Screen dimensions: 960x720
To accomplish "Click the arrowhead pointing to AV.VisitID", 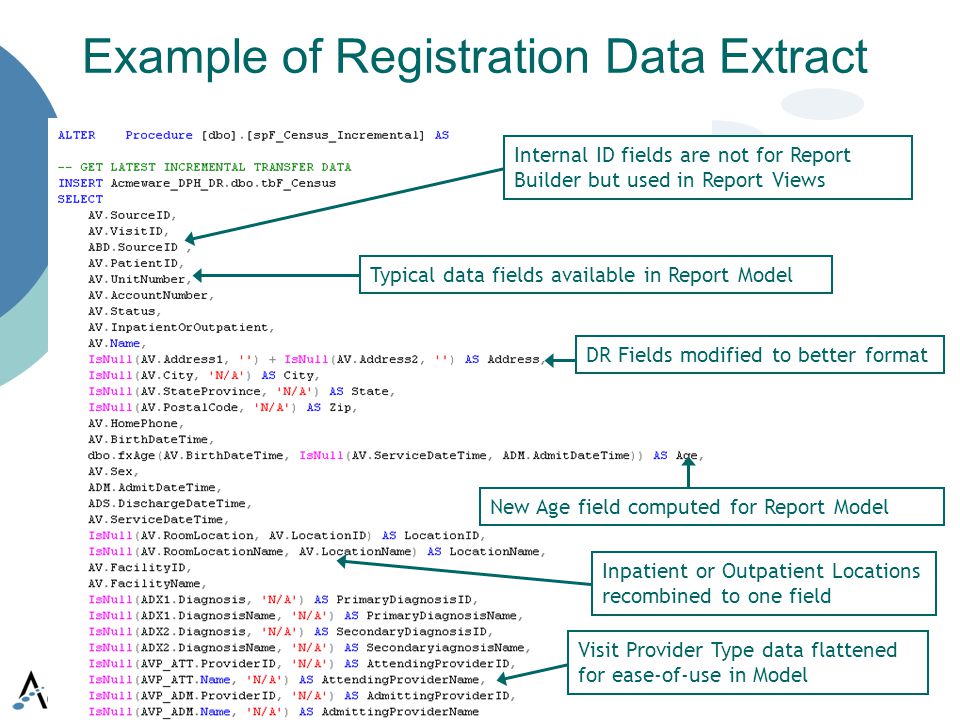I will pos(190,238).
